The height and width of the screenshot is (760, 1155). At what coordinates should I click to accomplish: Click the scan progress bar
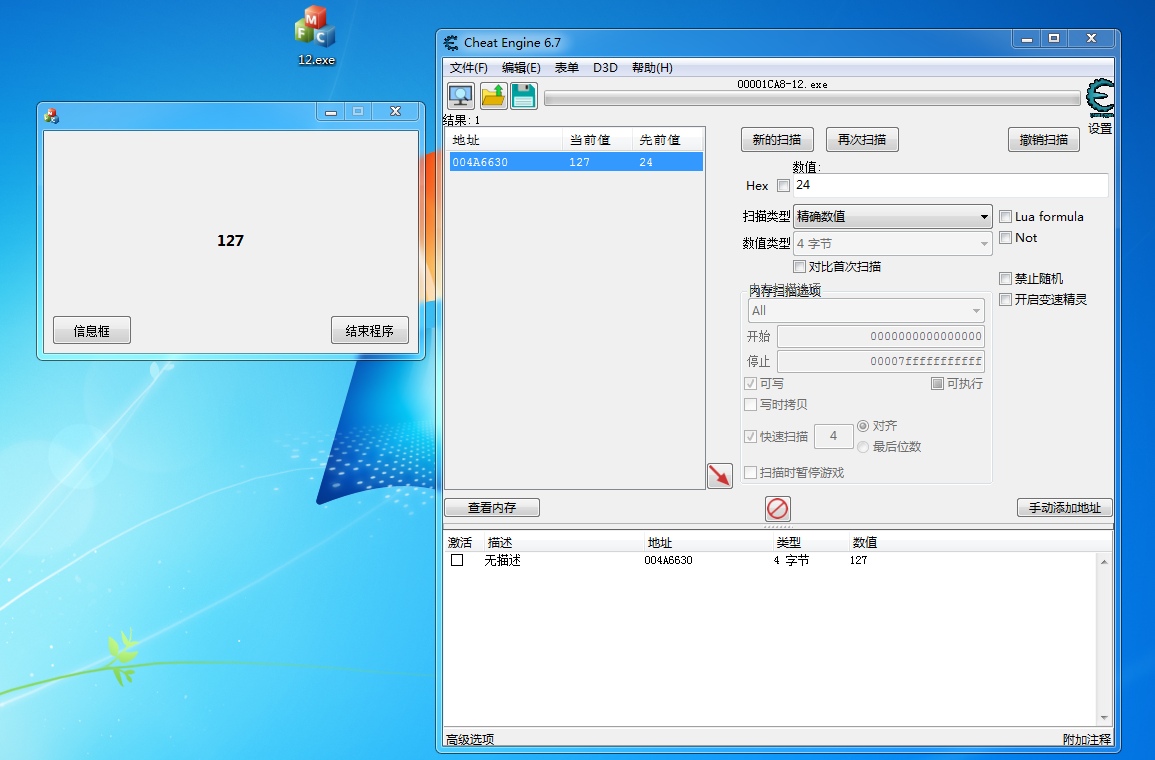coord(812,98)
